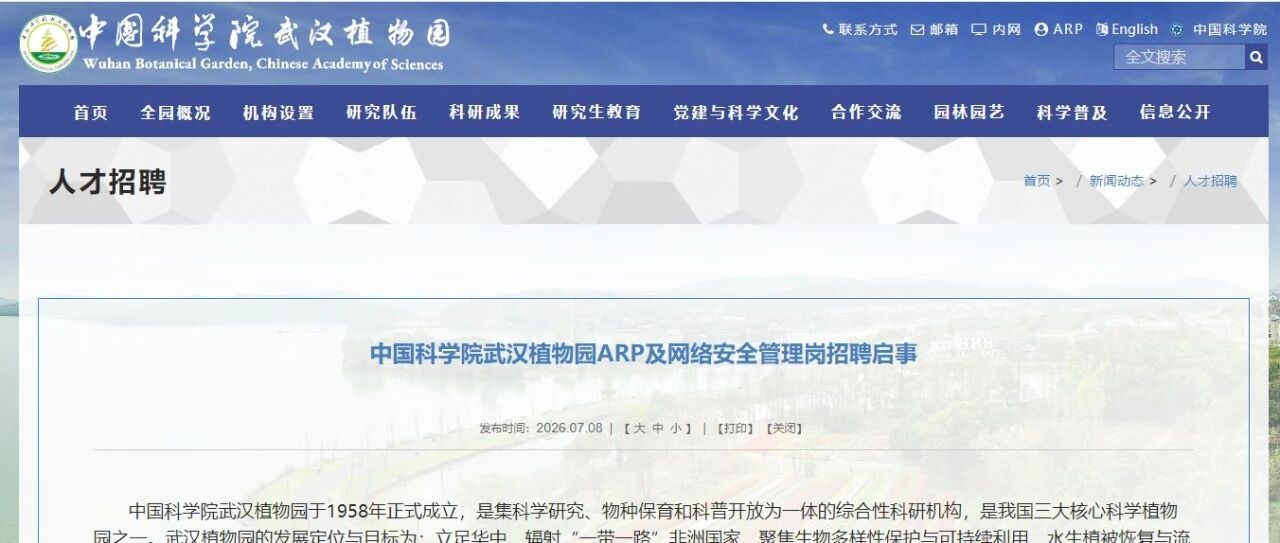Open the 合作交流 menu
The image size is (1280, 543).
[x=866, y=112]
